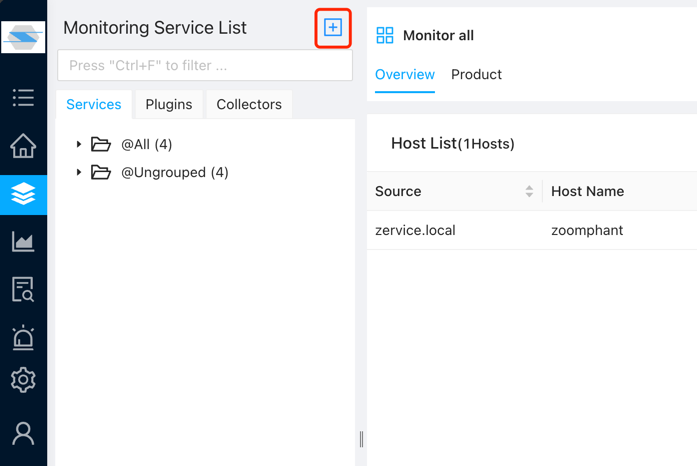Open alerts via the alarm siren icon
The width and height of the screenshot is (697, 466).
coord(23,337)
